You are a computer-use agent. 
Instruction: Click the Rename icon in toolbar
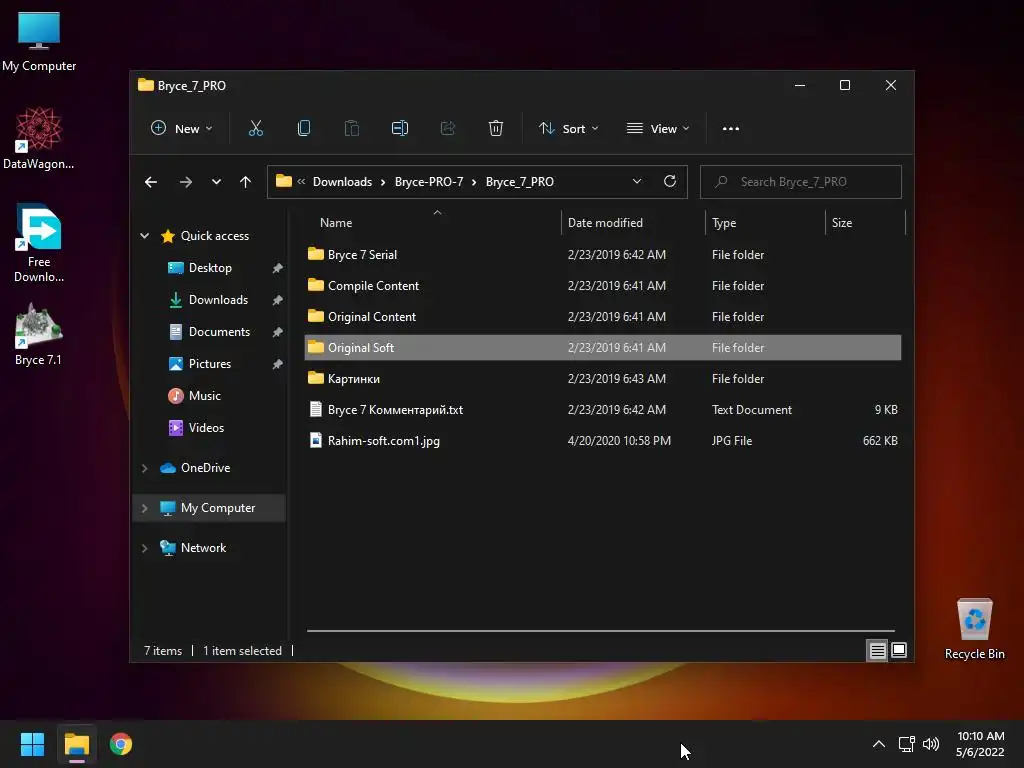[400, 129]
